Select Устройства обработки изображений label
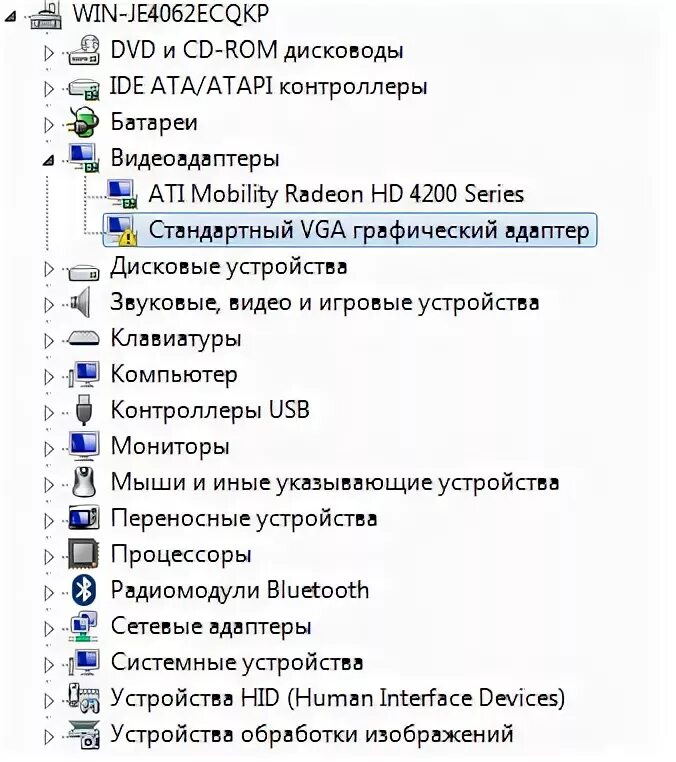Image resolution: width=676 pixels, height=762 pixels. [x=312, y=734]
